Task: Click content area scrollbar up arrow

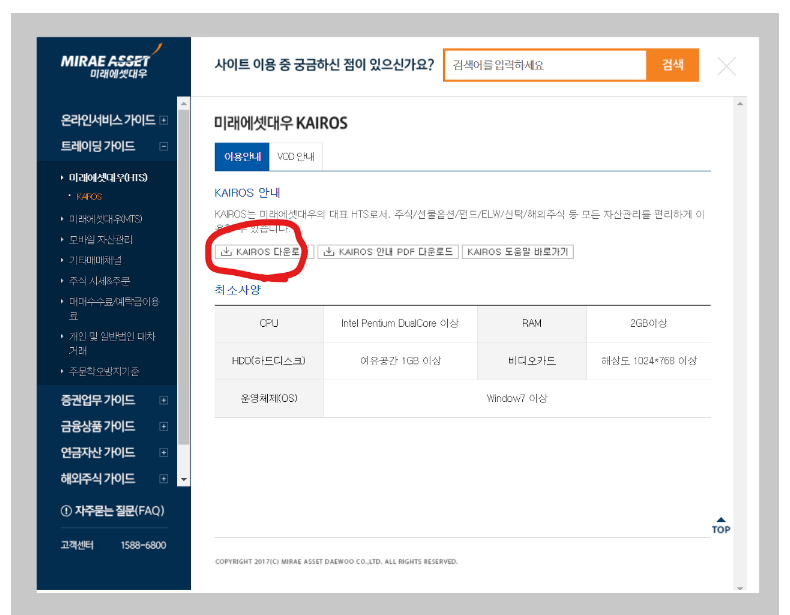Action: point(740,104)
